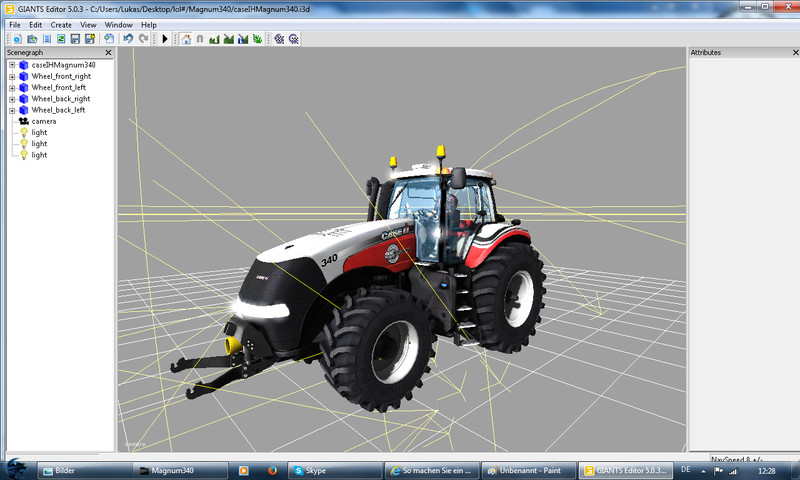Show hidden tray icons arrow
This screenshot has width=800, height=480.
click(703, 471)
